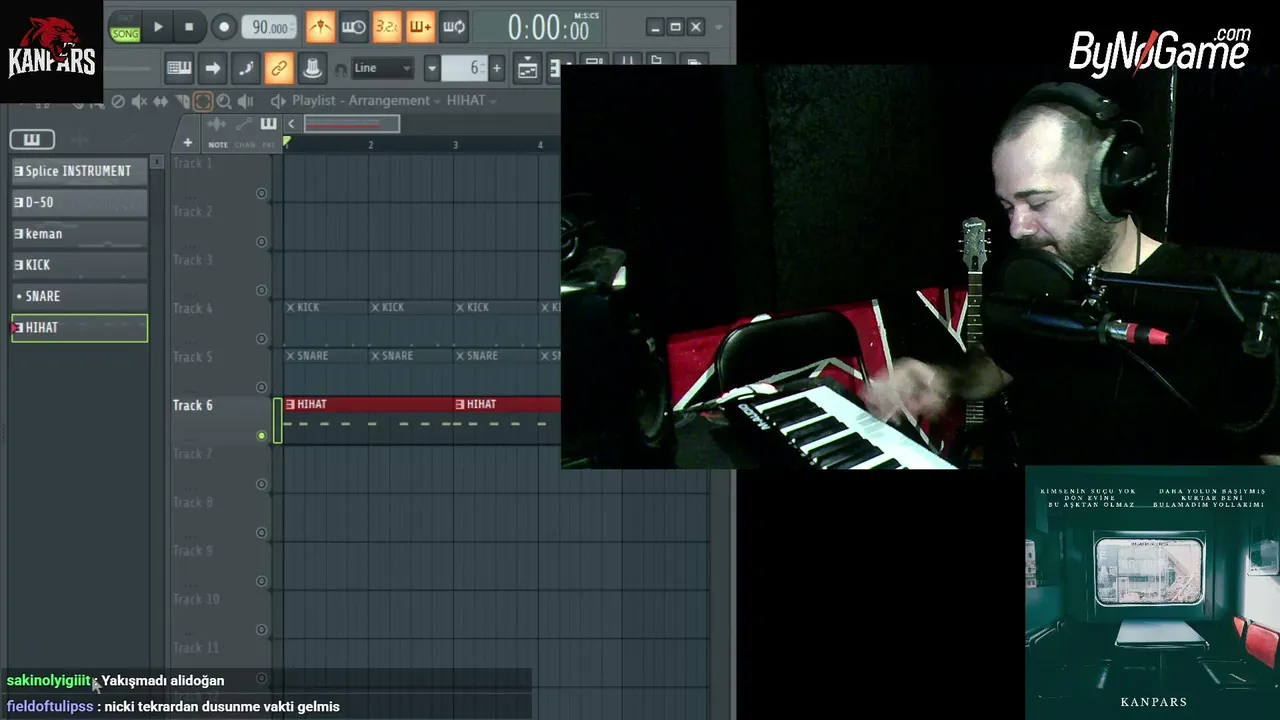Add a new pattern with the plus button
The image size is (1280, 720).
[496, 68]
